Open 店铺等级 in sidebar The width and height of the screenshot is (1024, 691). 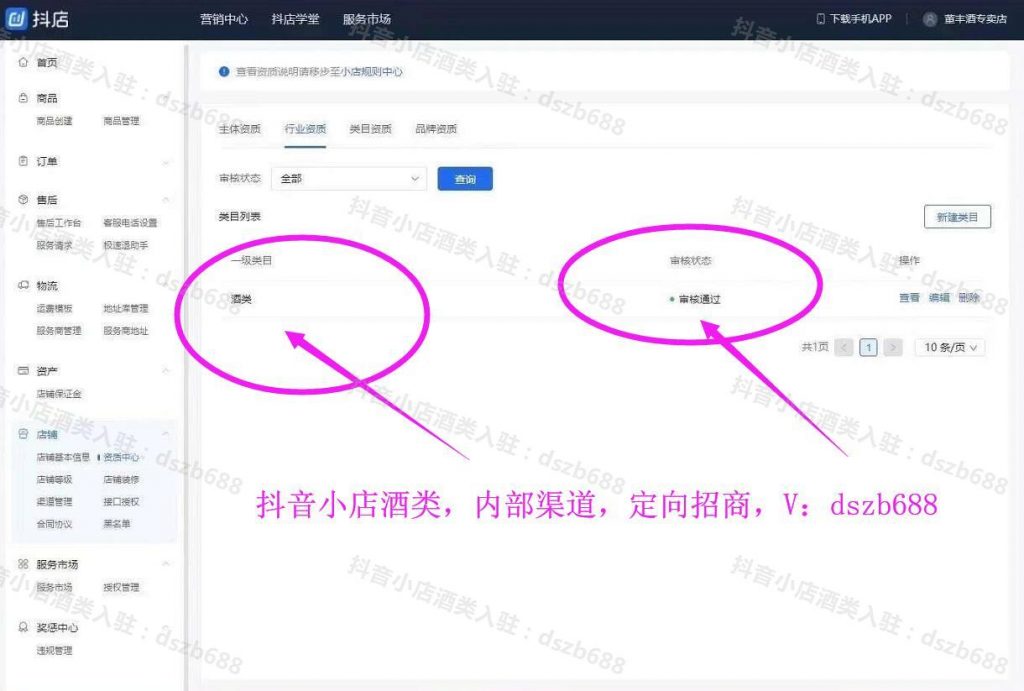(54, 479)
